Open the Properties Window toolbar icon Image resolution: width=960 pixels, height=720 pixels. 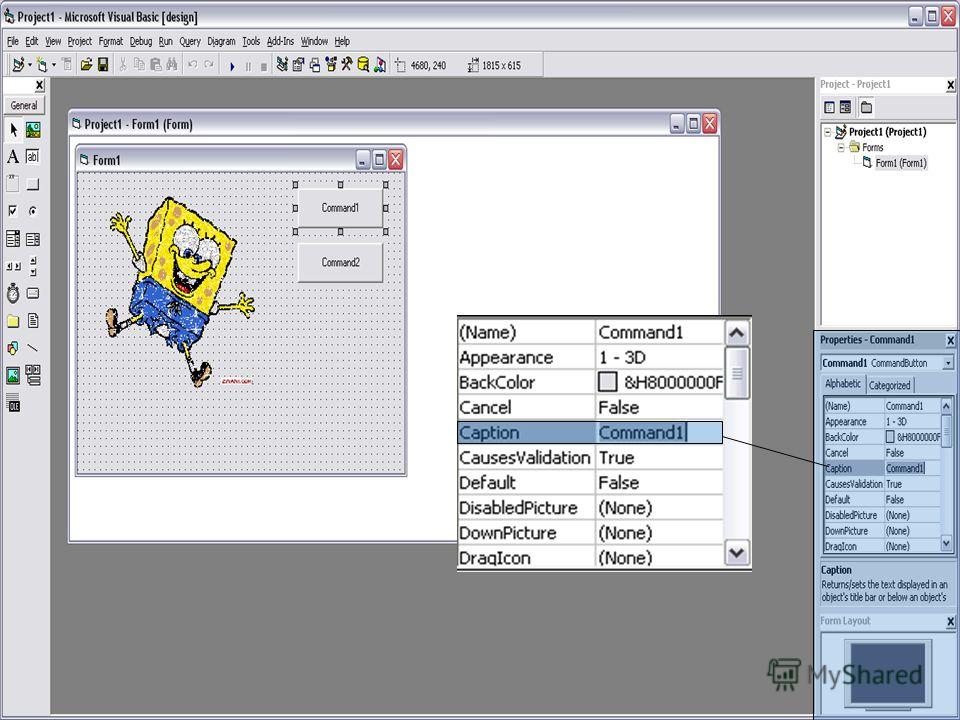click(x=298, y=64)
